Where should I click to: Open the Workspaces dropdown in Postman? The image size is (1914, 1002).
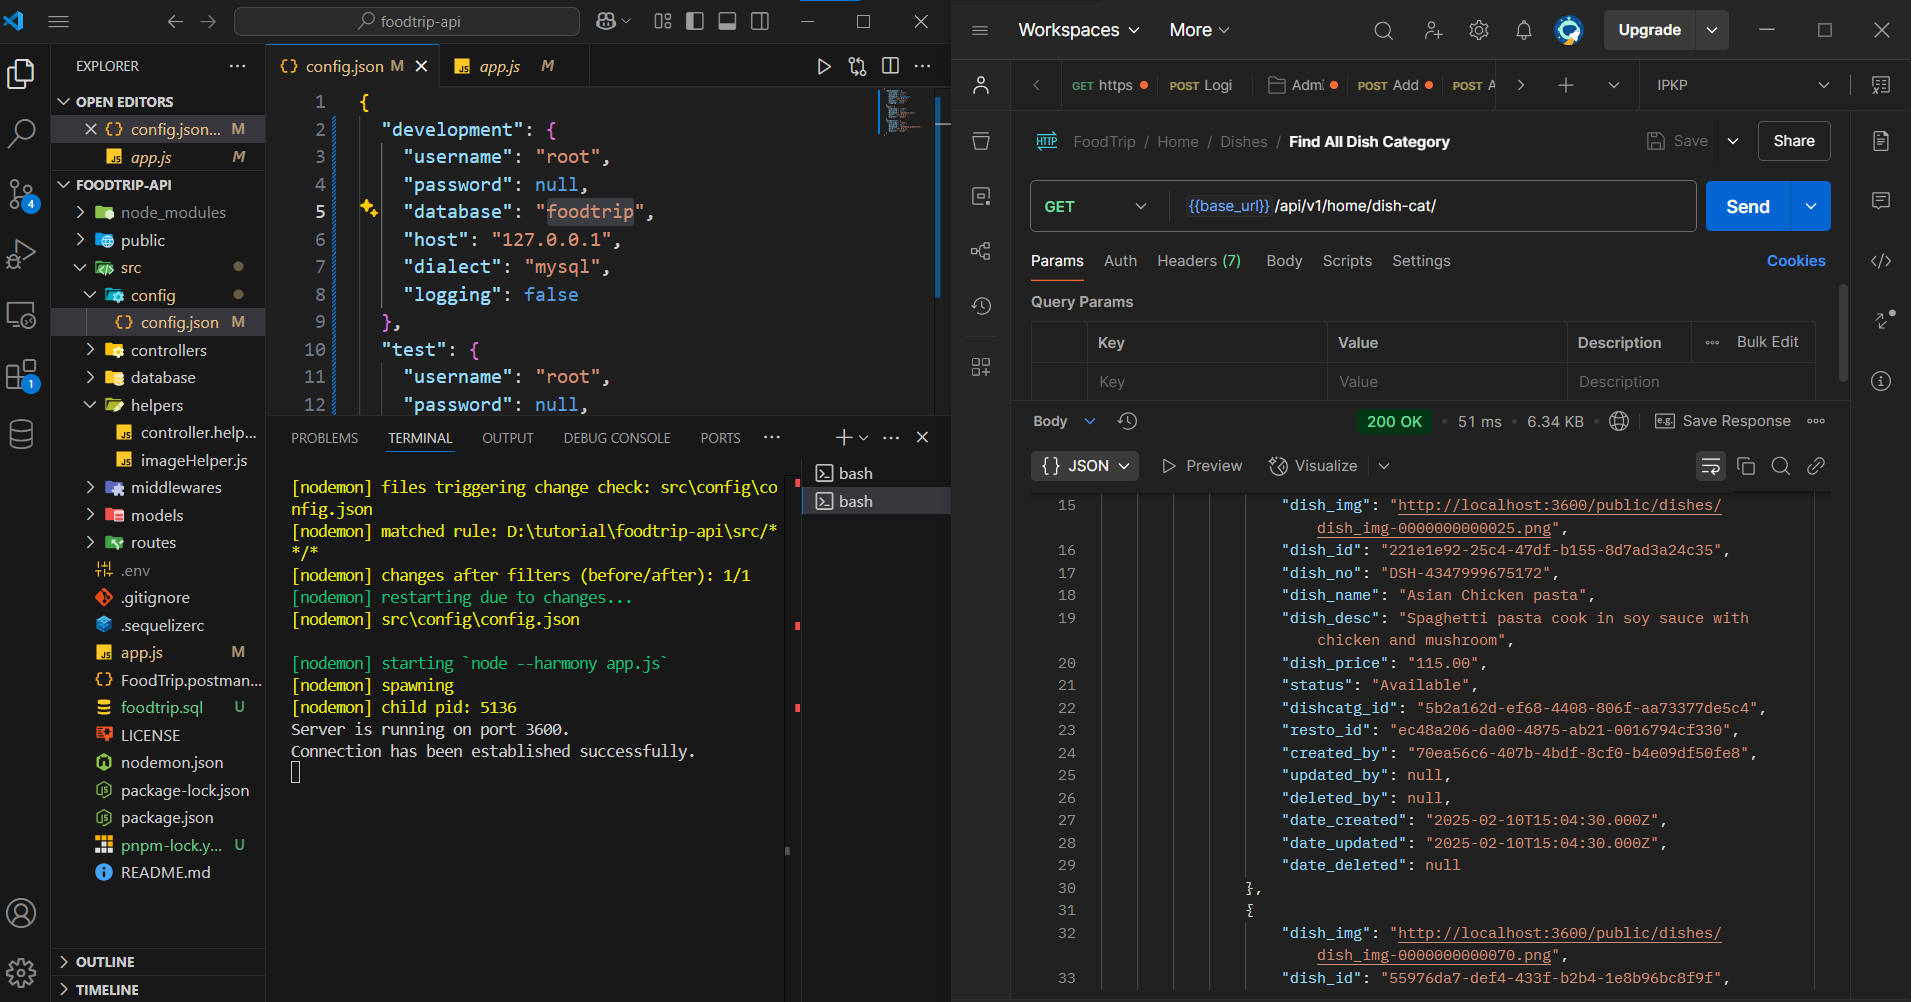click(1079, 30)
